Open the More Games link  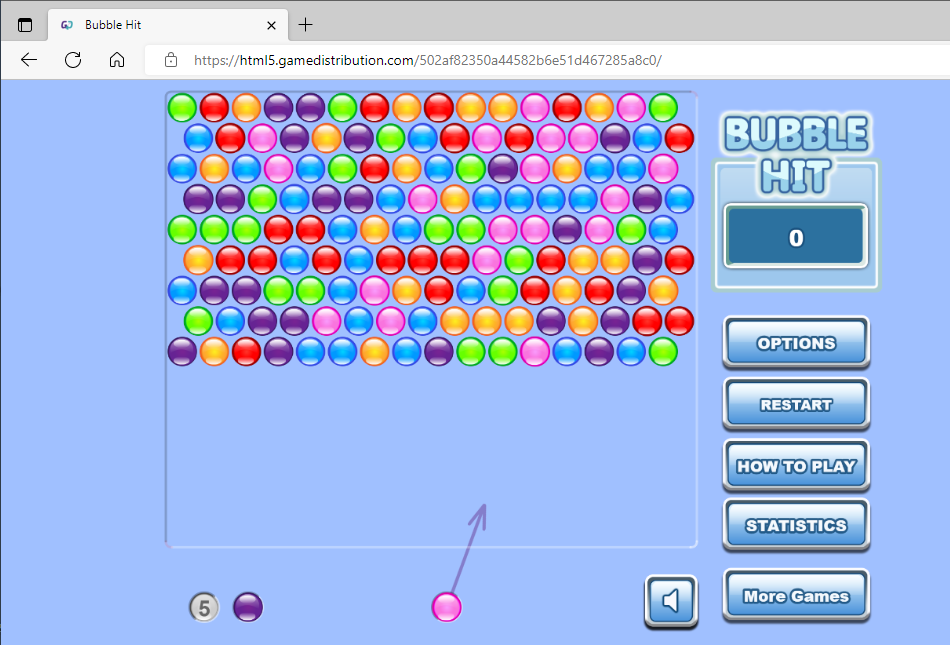click(x=796, y=596)
